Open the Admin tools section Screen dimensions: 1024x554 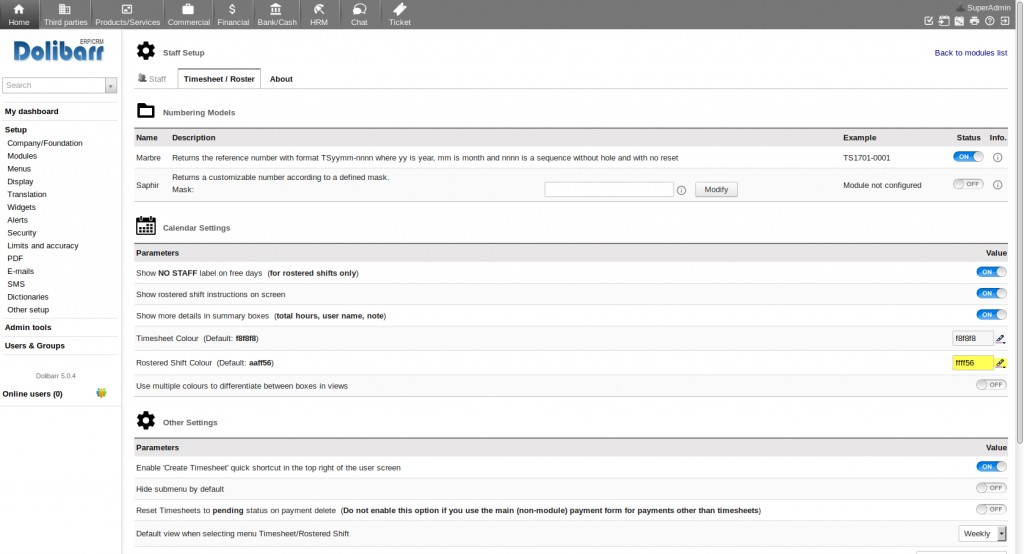pos(28,328)
